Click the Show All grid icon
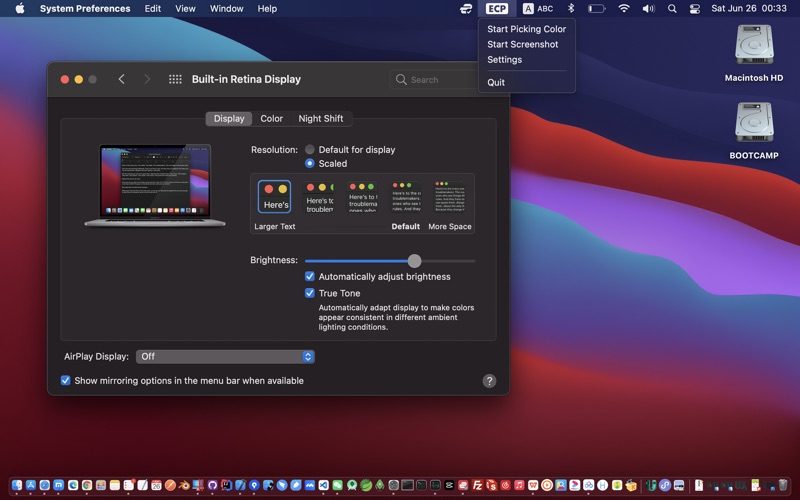Image resolution: width=800 pixels, height=500 pixels. 175,79
